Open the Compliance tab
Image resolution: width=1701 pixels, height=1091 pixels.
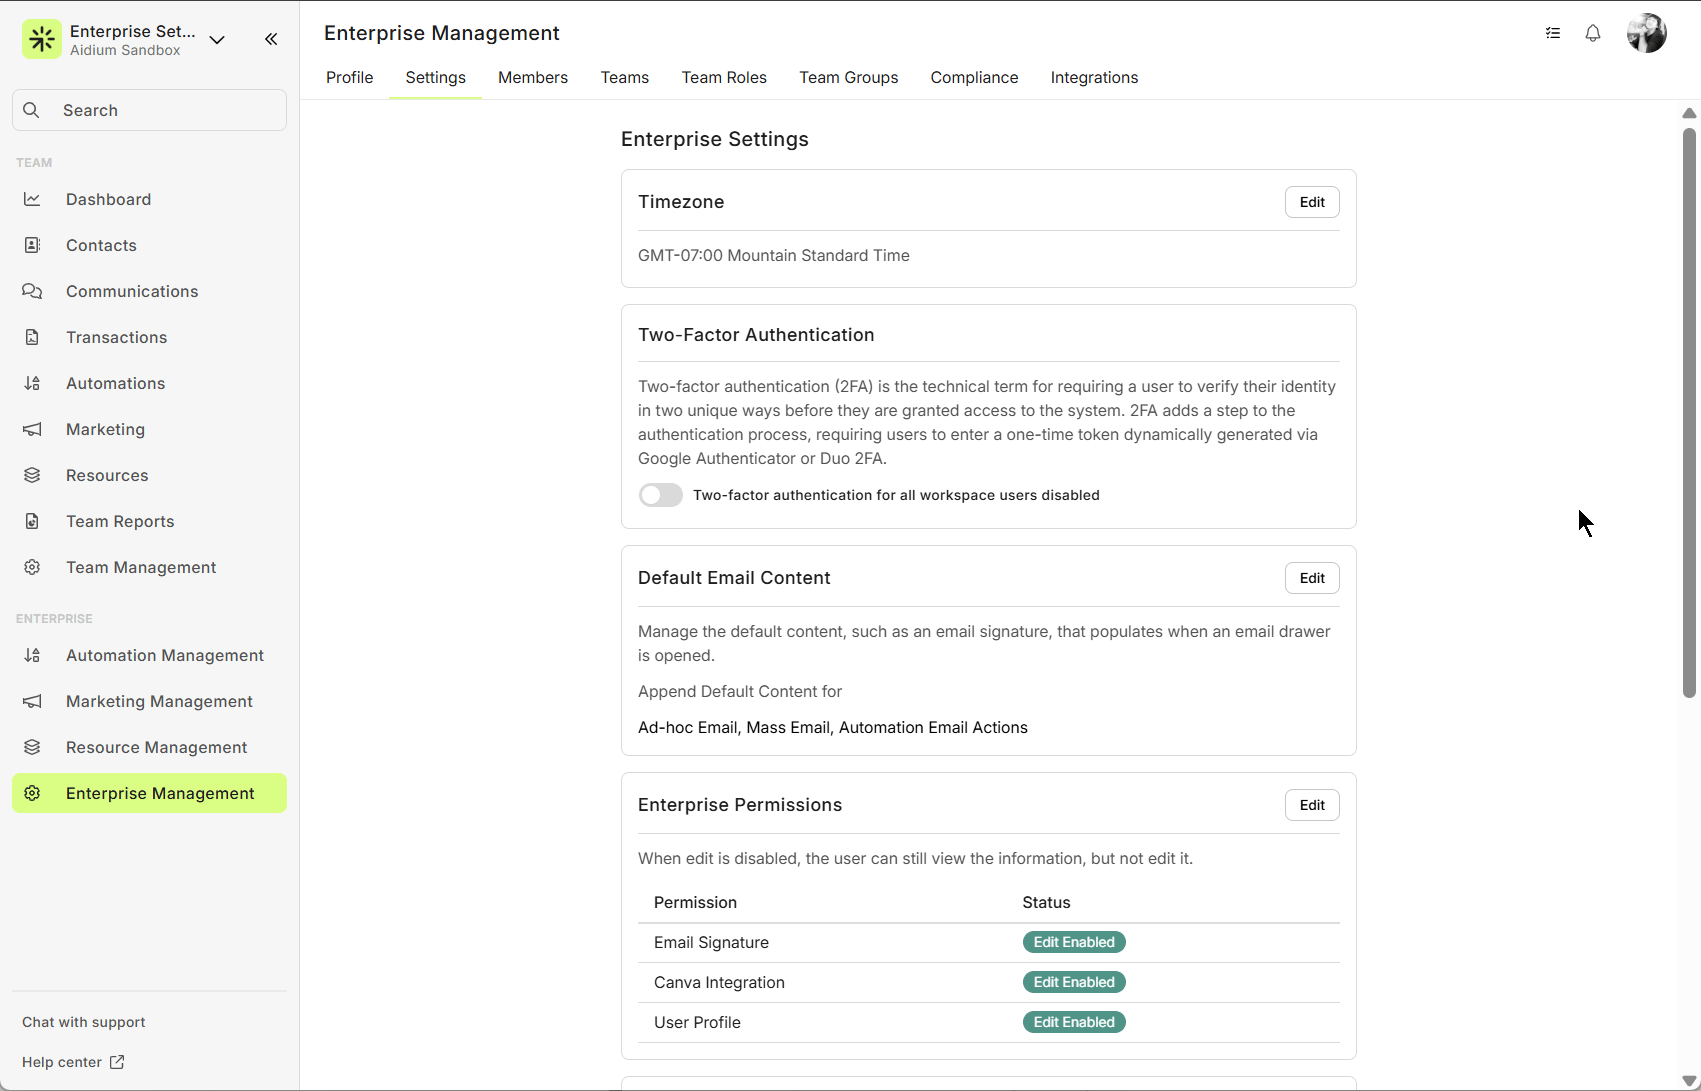pos(974,77)
